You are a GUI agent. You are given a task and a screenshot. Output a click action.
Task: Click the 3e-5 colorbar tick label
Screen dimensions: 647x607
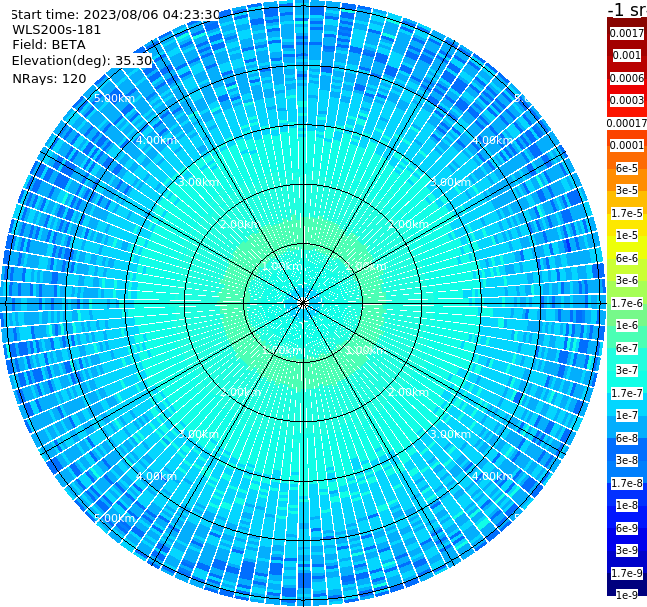point(627,190)
